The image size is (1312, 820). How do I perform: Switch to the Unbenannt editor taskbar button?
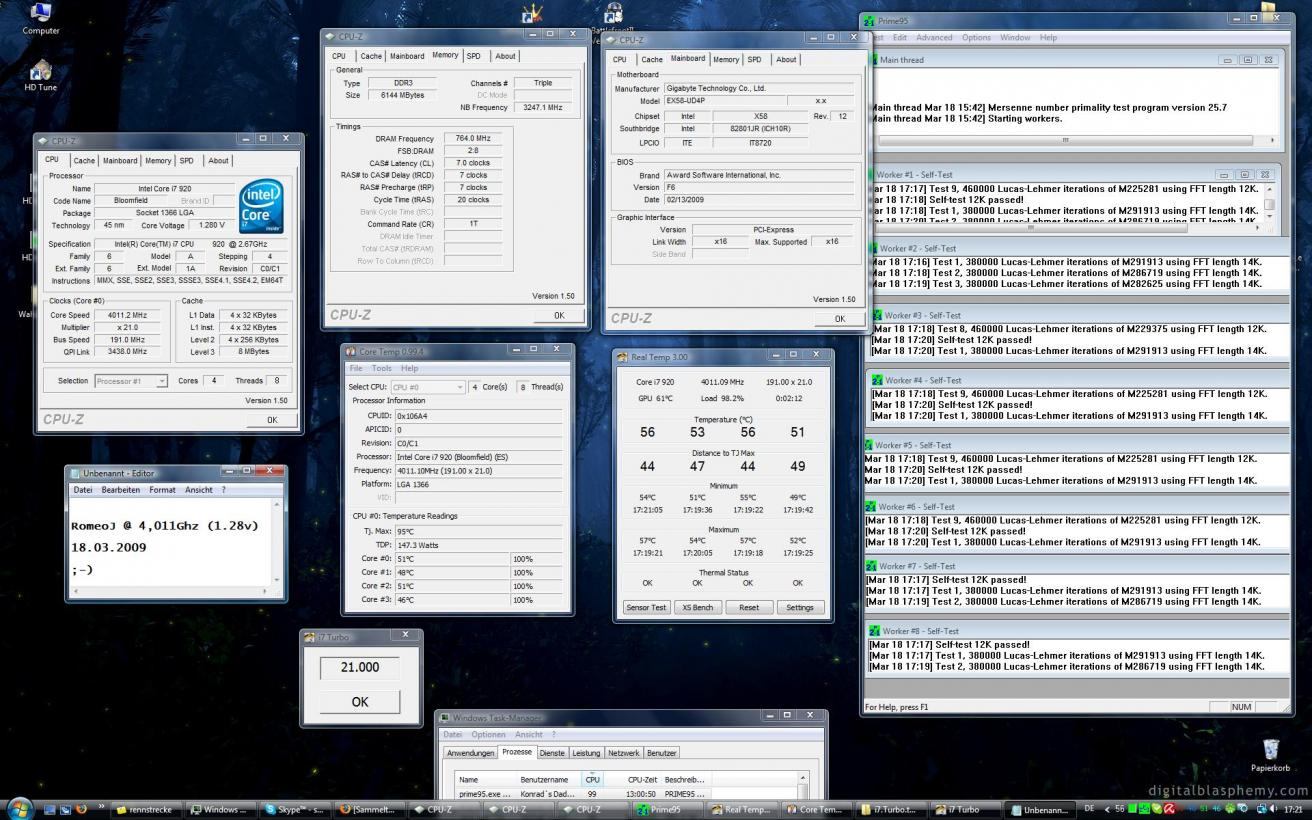1041,809
